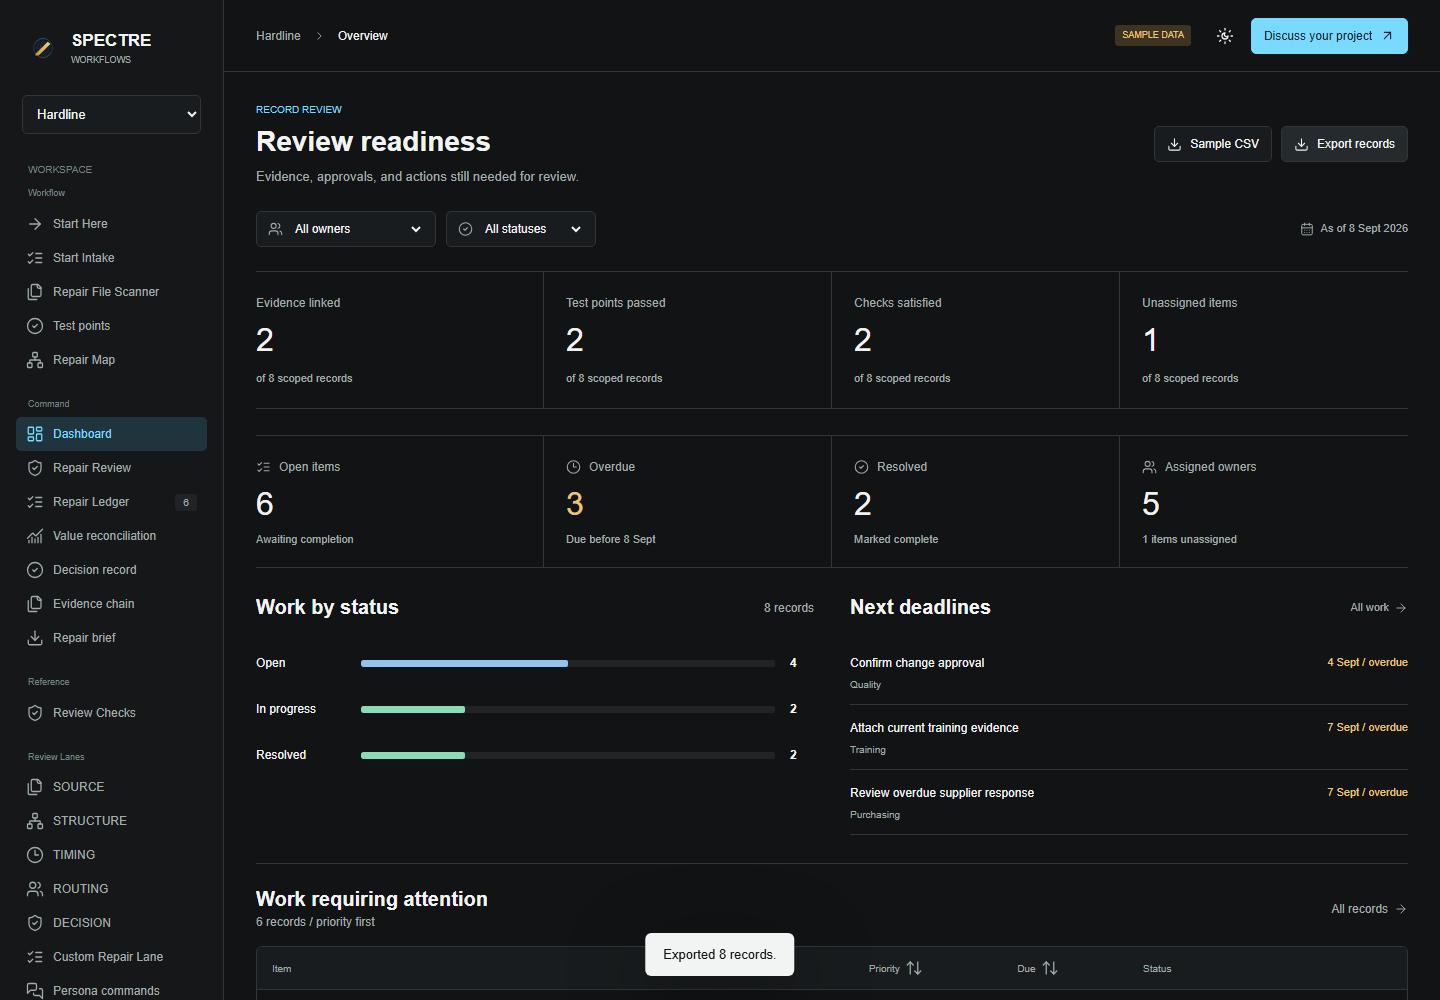Image resolution: width=1440 pixels, height=1000 pixels.
Task: Click the Overdue clock icon
Action: pyautogui.click(x=573, y=467)
